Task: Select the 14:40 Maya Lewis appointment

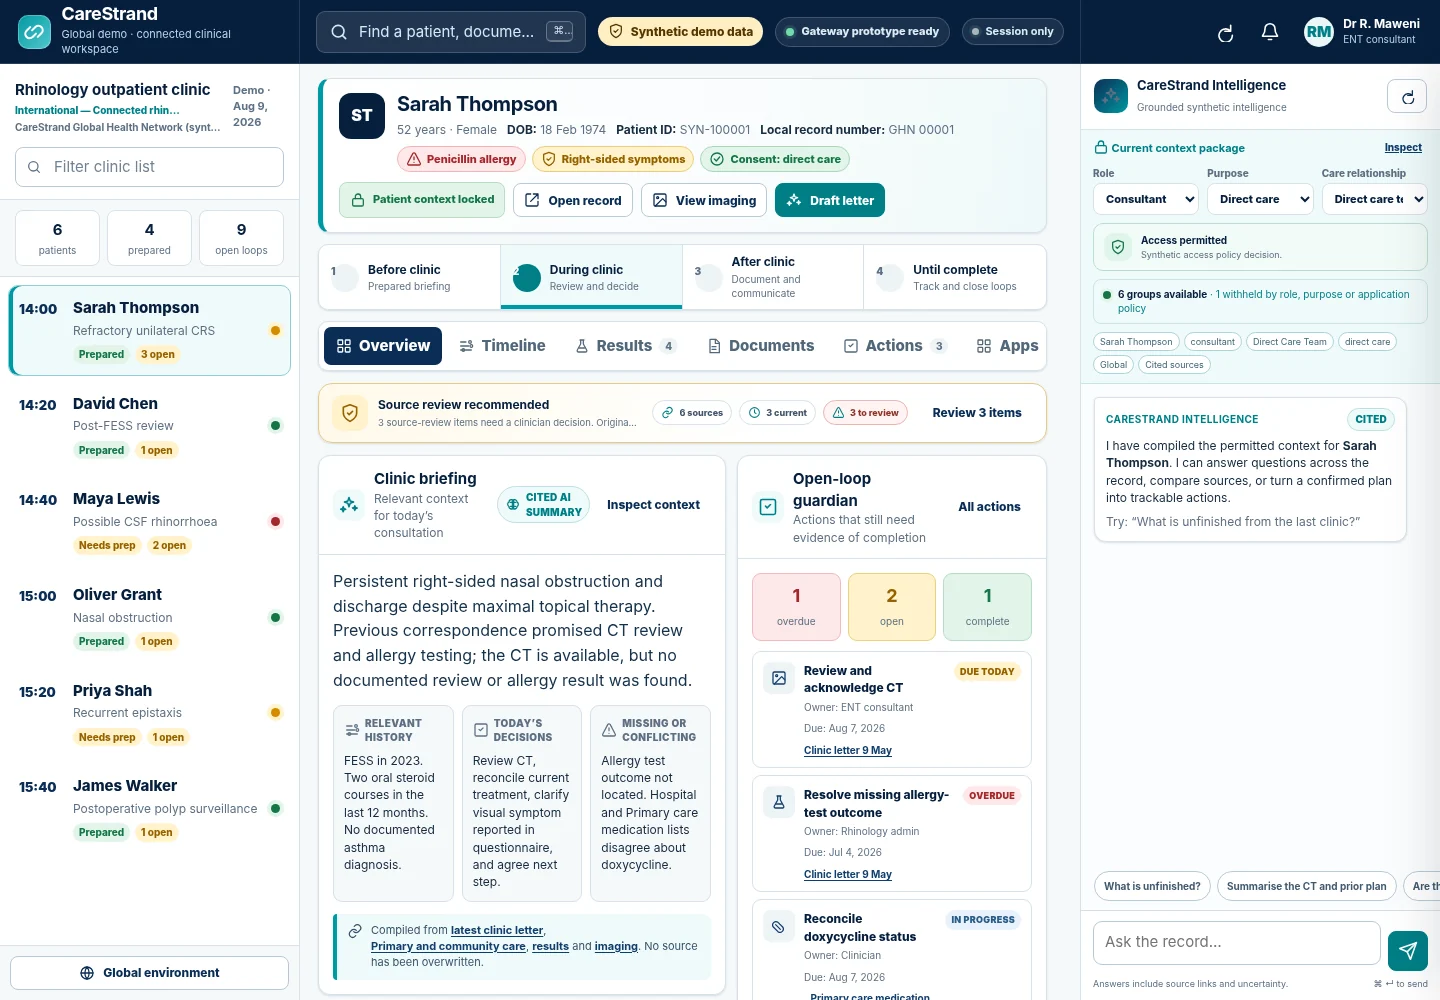Action: (149, 522)
